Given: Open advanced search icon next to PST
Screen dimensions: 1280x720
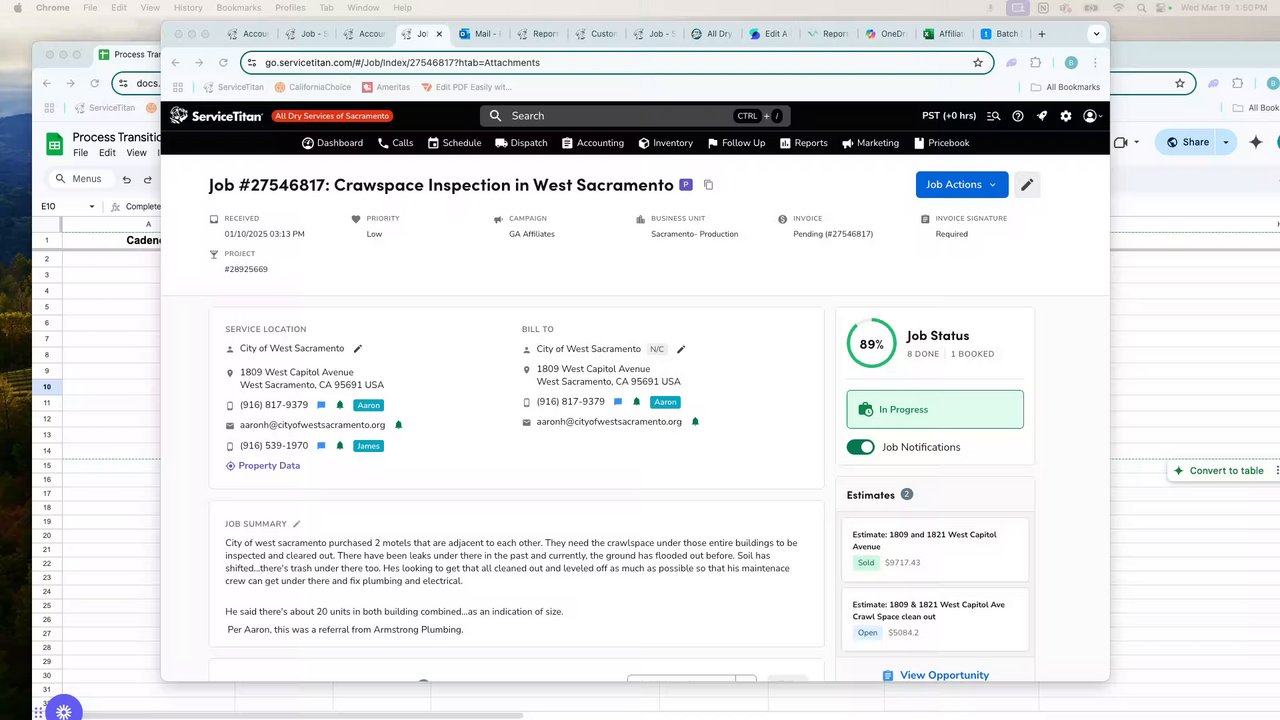Looking at the screenshot, I should click(x=993, y=116).
